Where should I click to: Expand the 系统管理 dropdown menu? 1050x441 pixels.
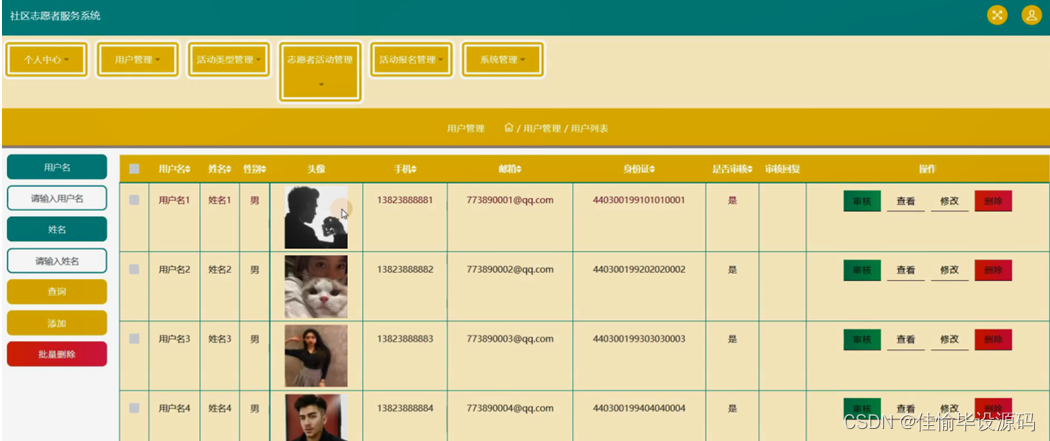502,60
